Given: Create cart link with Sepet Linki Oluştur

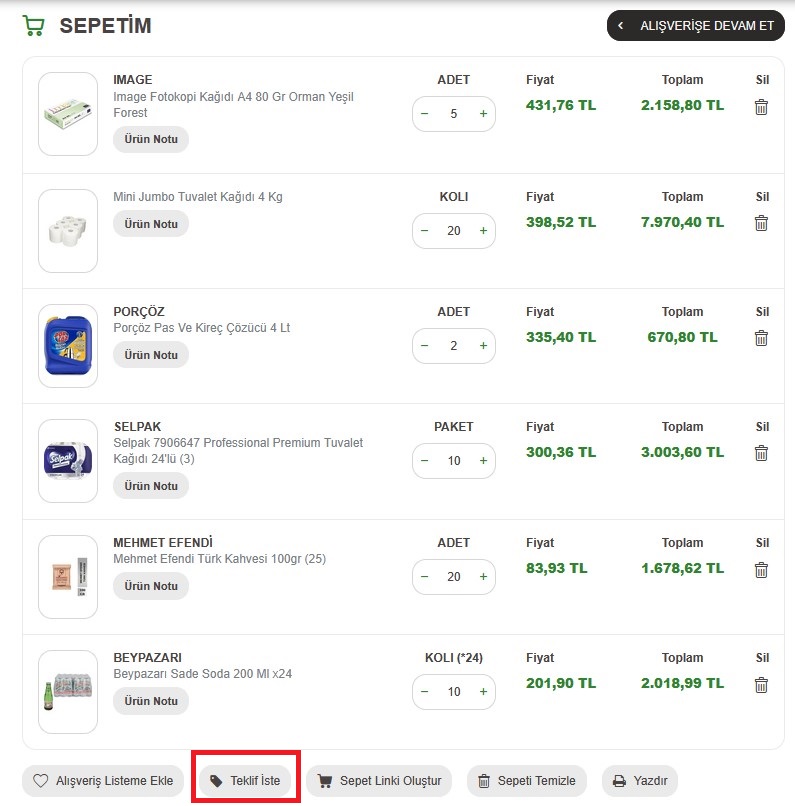Looking at the screenshot, I should [379, 781].
